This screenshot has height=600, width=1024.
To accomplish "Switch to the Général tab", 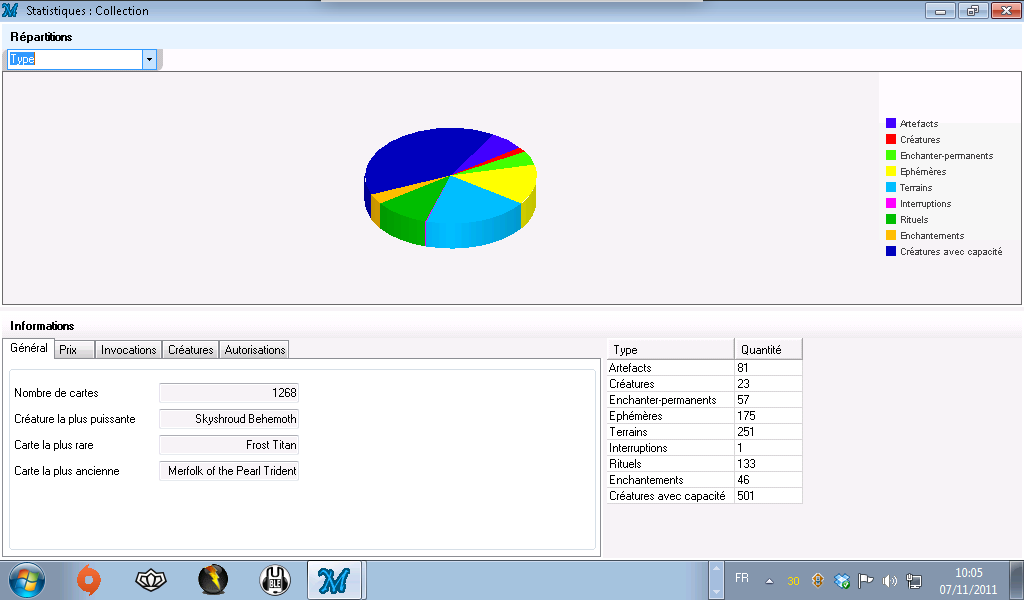I will click(29, 349).
